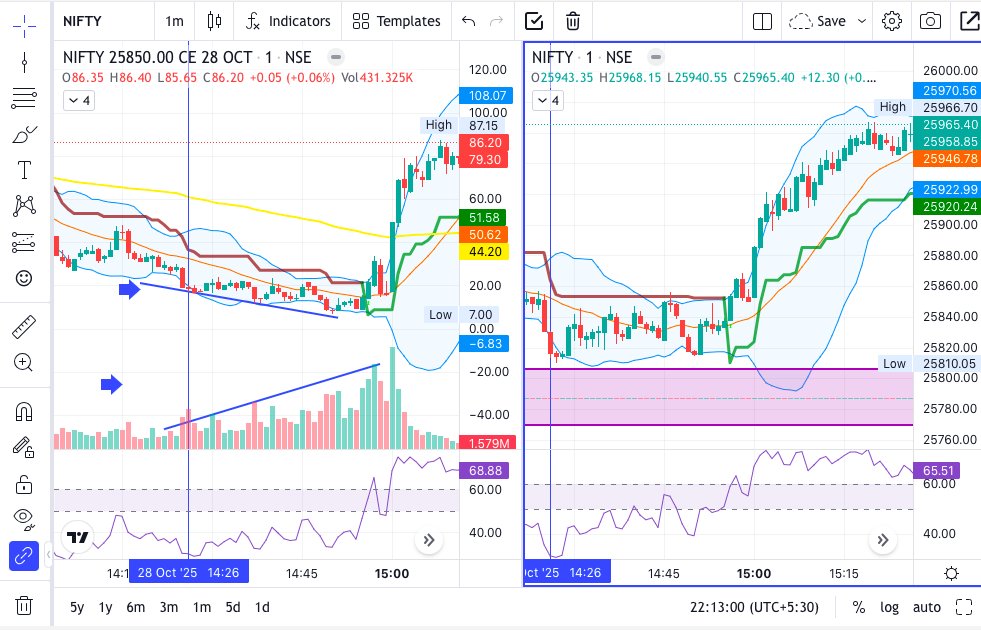Collapse the drawing toolbar side arrow
This screenshot has height=630, width=981.
coord(49,555)
